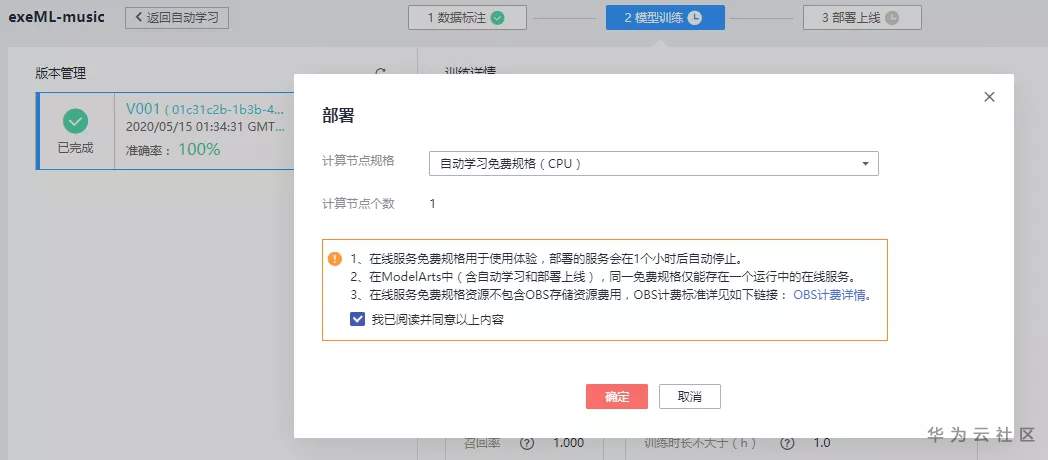Image resolution: width=1048 pixels, height=460 pixels.
Task: Select the 模型训练 step tab
Action: pos(664,17)
